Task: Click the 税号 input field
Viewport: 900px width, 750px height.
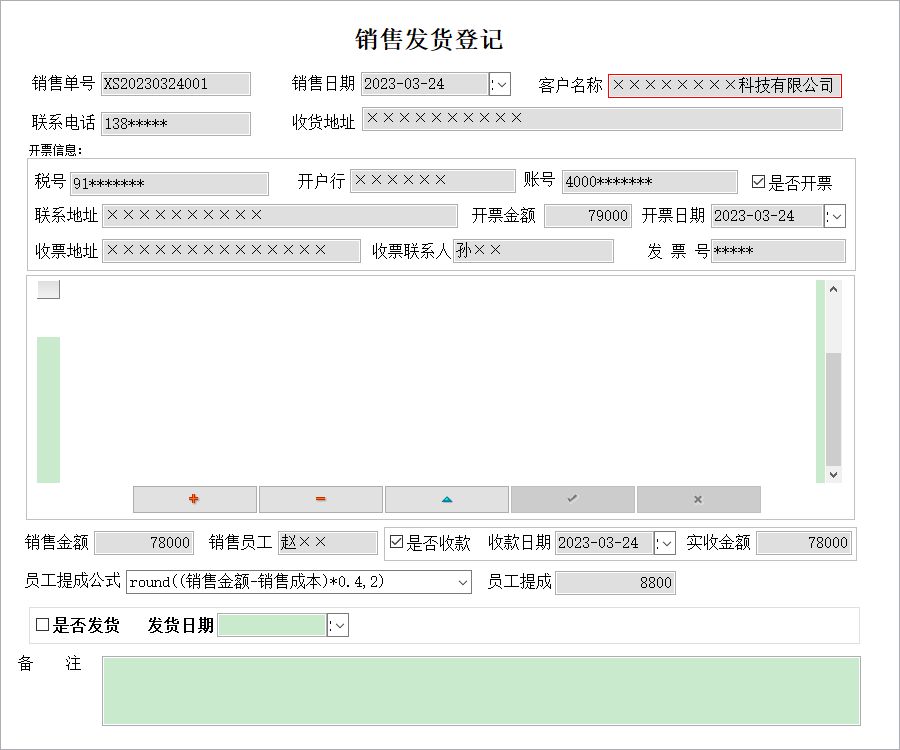Action: tap(169, 183)
